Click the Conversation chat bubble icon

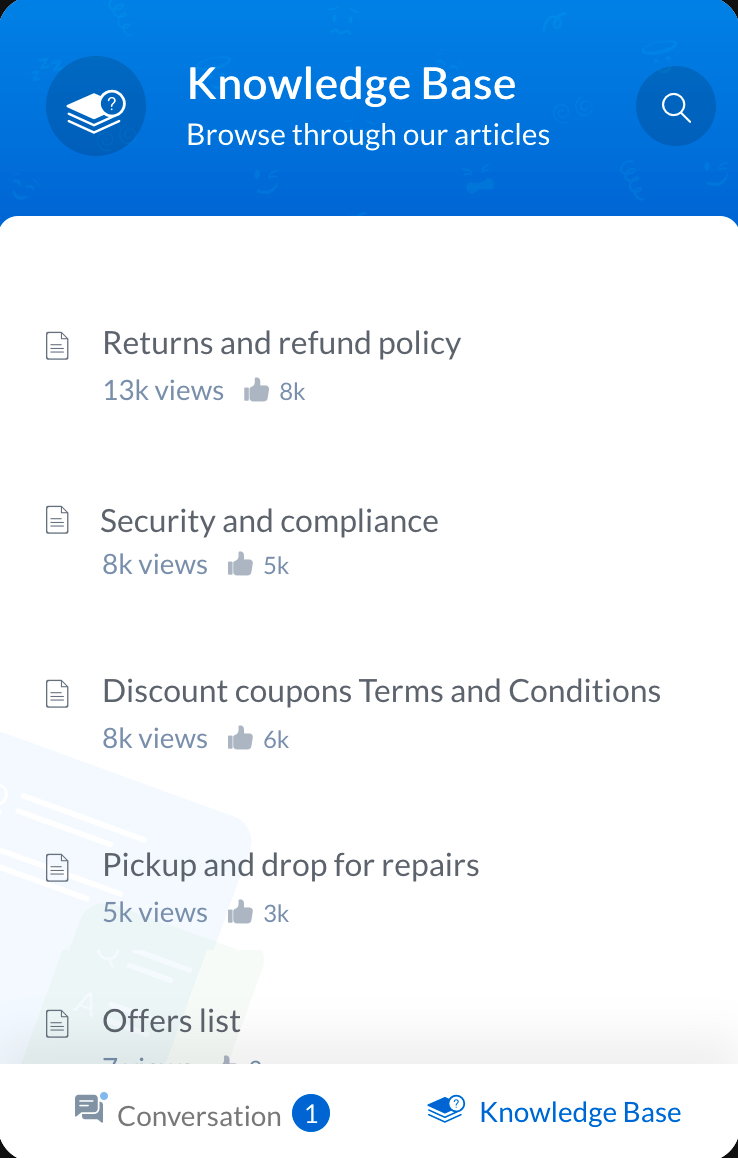[x=90, y=1108]
